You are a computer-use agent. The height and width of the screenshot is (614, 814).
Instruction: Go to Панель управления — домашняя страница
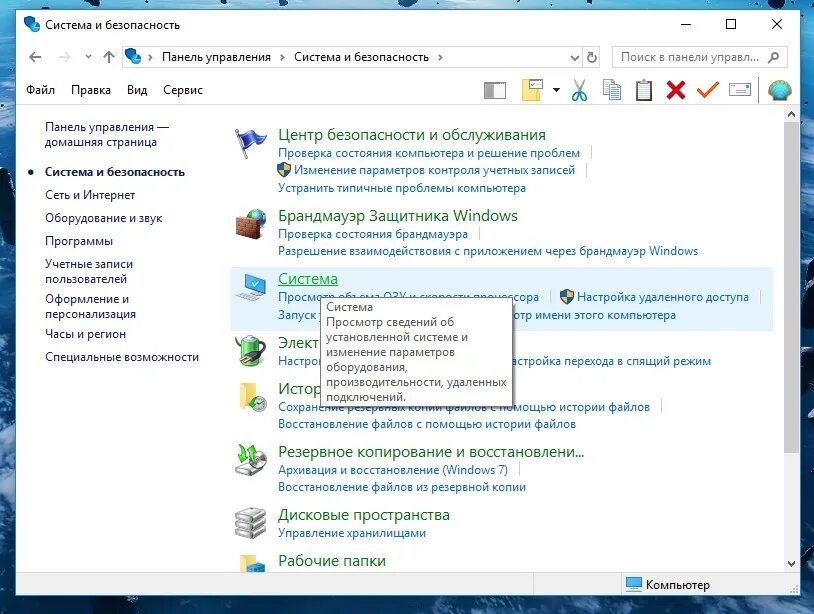coord(107,134)
